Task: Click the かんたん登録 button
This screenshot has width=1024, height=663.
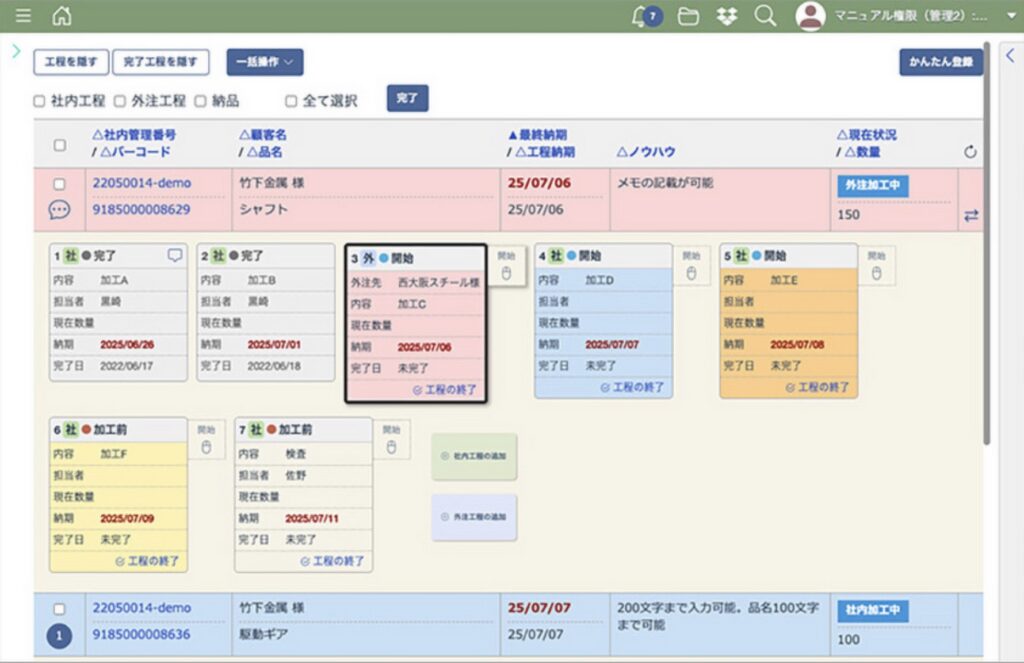Action: tap(940, 62)
